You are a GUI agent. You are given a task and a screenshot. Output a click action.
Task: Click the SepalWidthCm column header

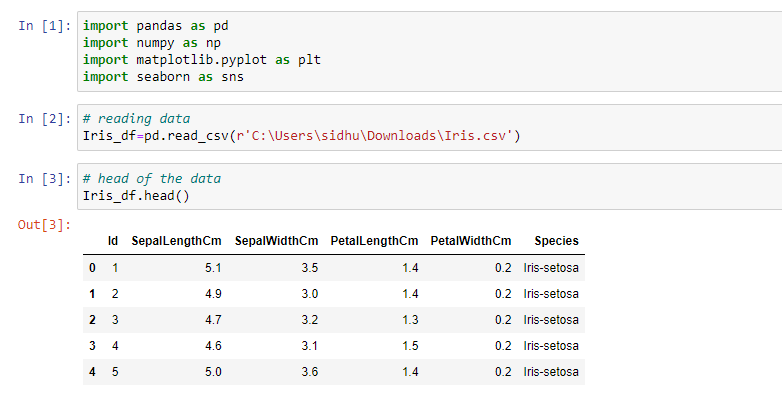(276, 241)
